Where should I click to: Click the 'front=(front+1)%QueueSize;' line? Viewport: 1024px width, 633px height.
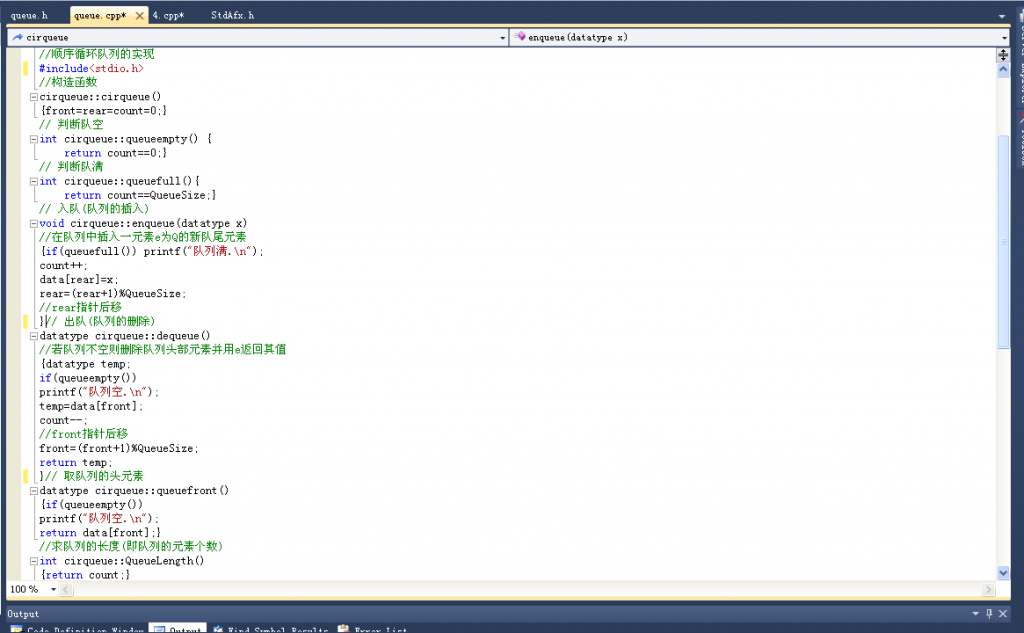pyautogui.click(x=119, y=449)
